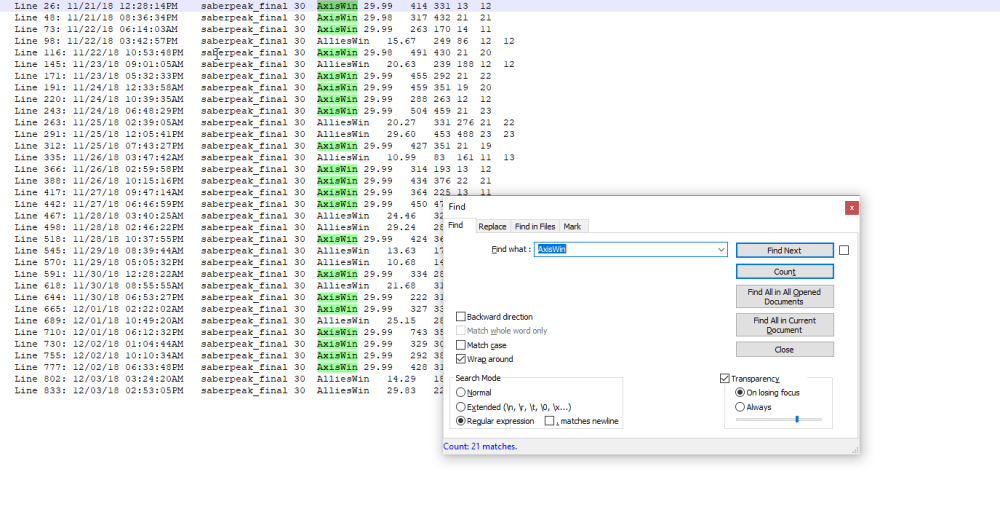
Task: Click the transparency slider handle
Action: pyautogui.click(x=797, y=420)
